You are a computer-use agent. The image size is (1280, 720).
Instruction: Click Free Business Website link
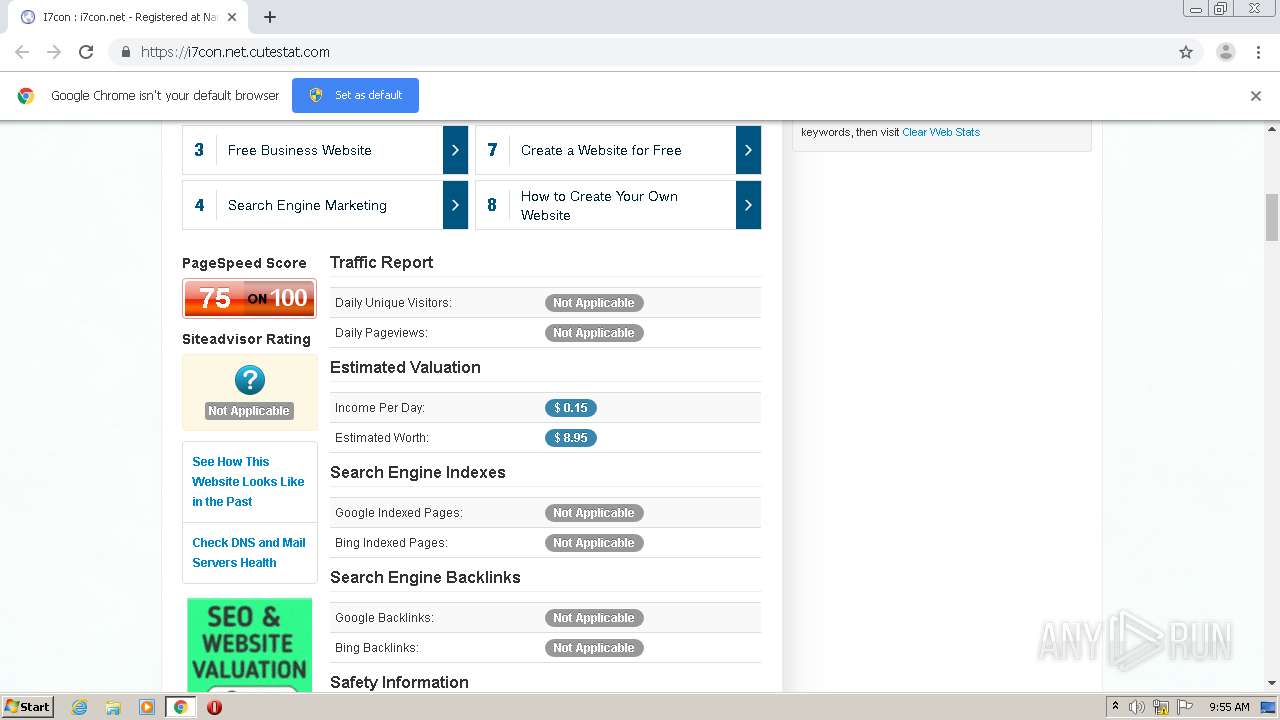pyautogui.click(x=299, y=150)
